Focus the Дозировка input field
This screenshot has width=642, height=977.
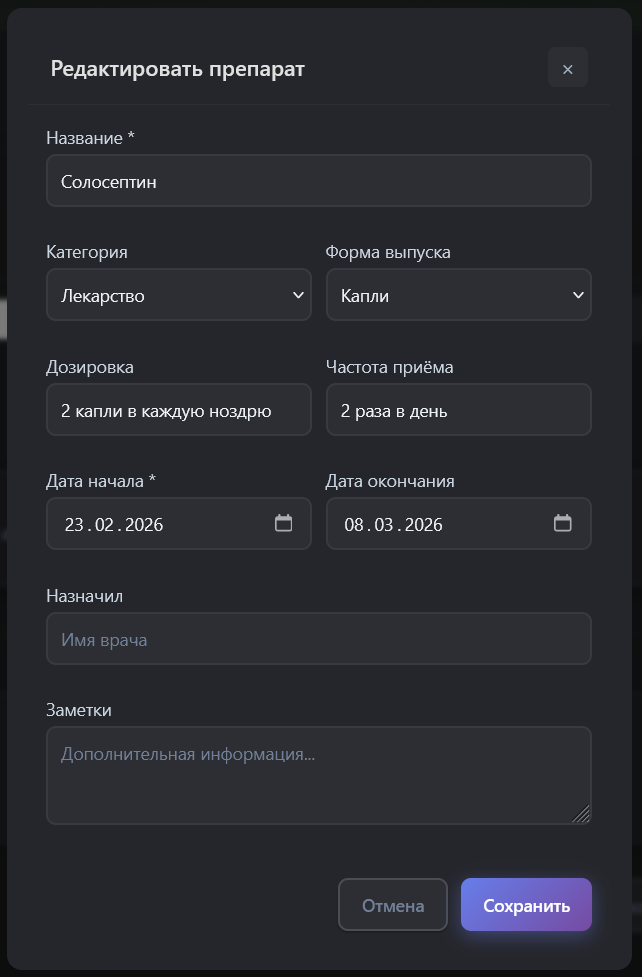pyautogui.click(x=179, y=410)
